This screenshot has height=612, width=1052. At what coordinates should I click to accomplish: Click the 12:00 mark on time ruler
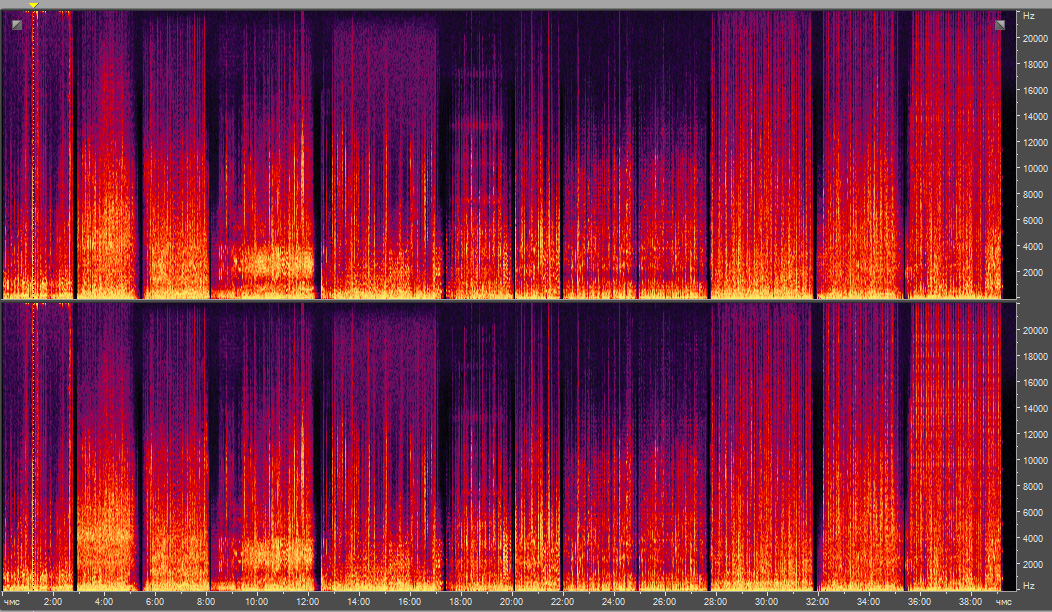click(307, 601)
